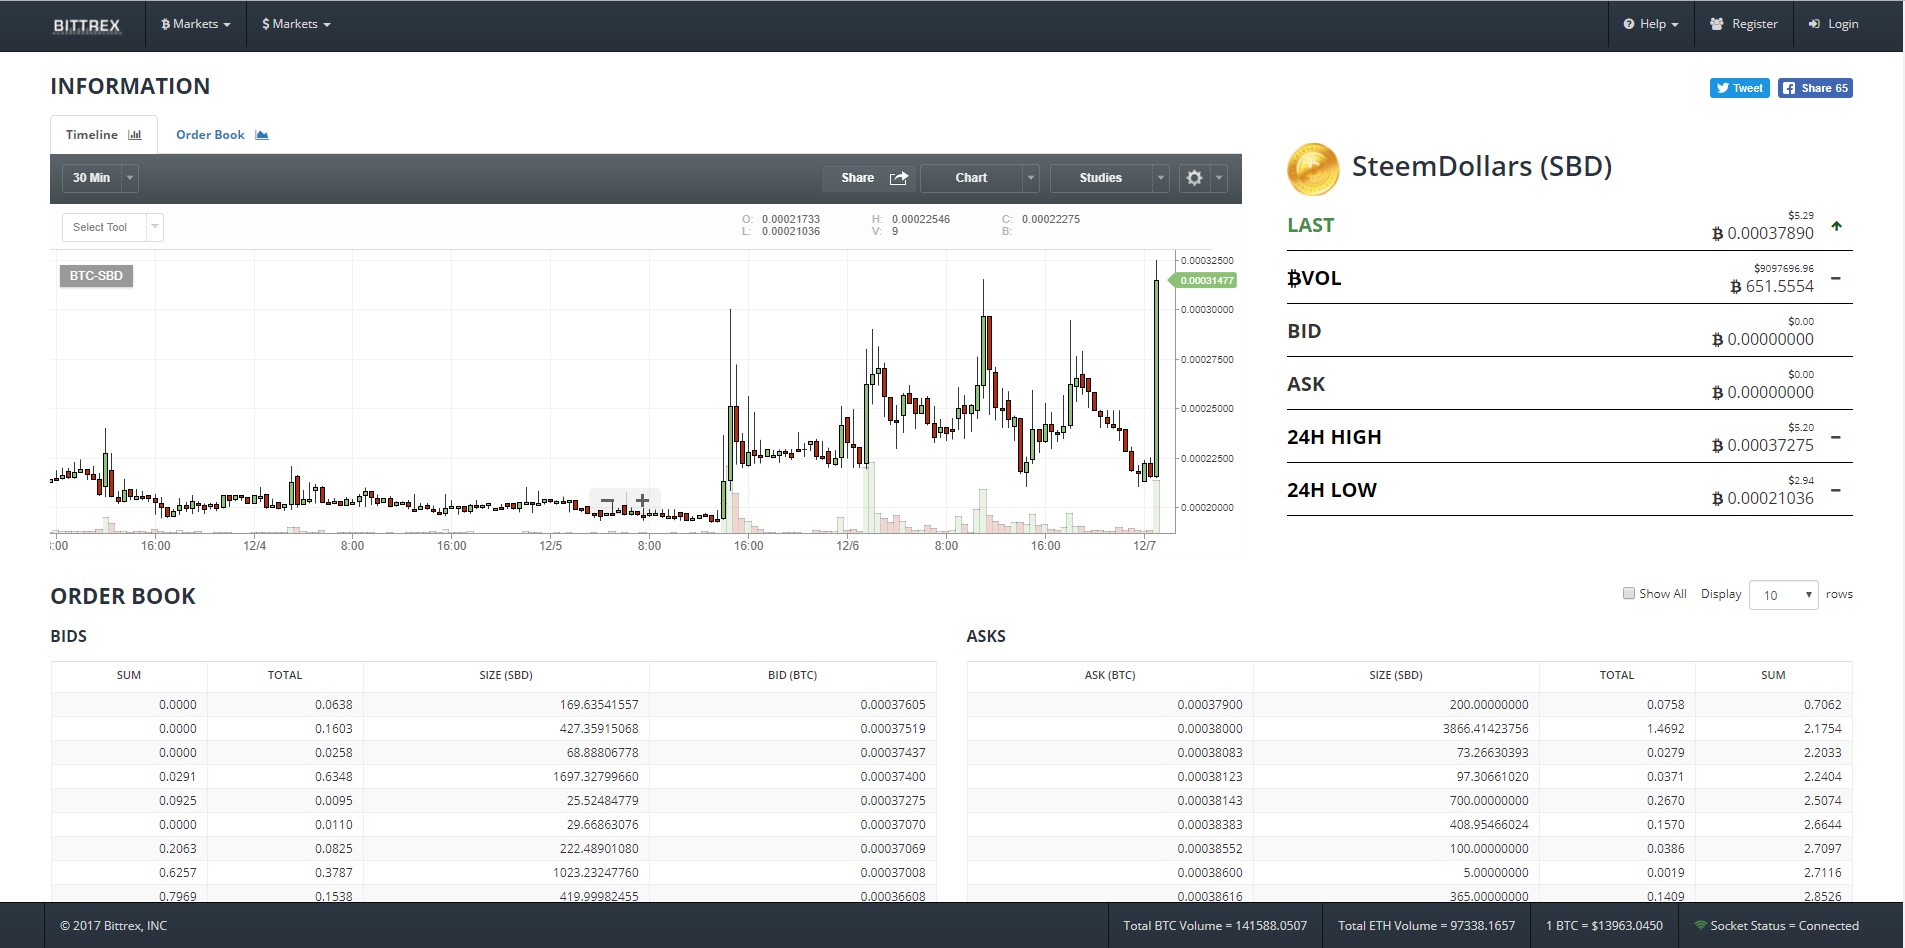Click the 1 BTC price in footer
Image resolution: width=1905 pixels, height=948 pixels.
(1604, 926)
